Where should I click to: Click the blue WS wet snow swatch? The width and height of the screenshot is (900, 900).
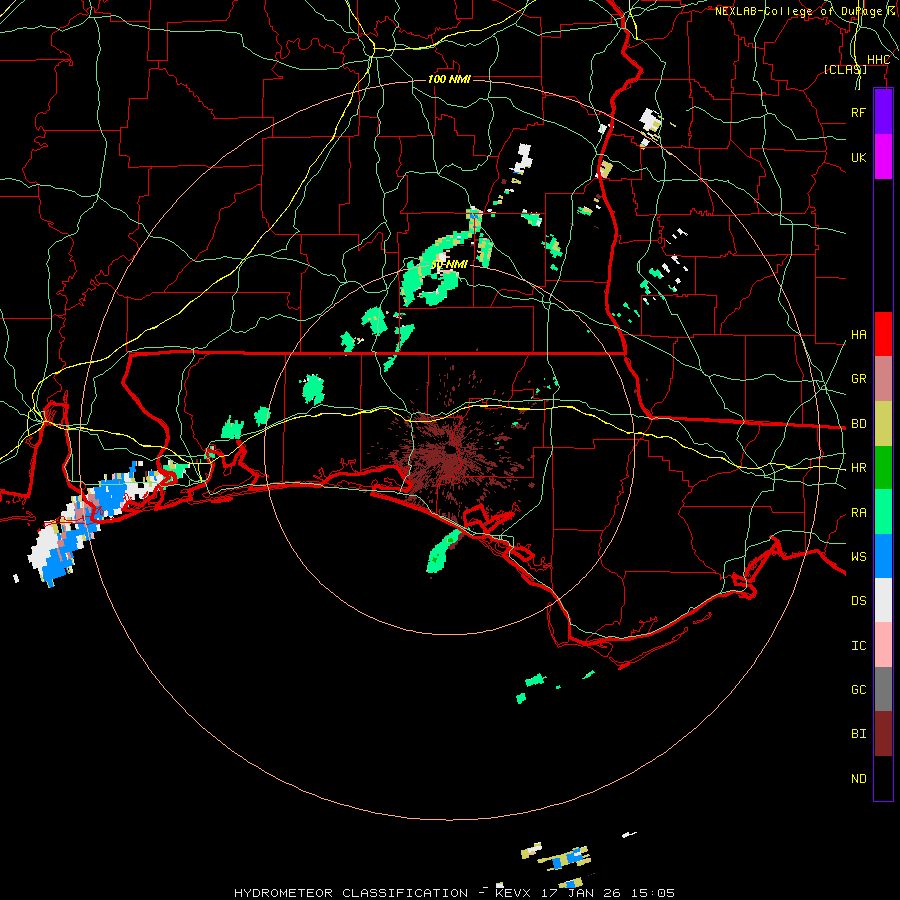coord(883,556)
